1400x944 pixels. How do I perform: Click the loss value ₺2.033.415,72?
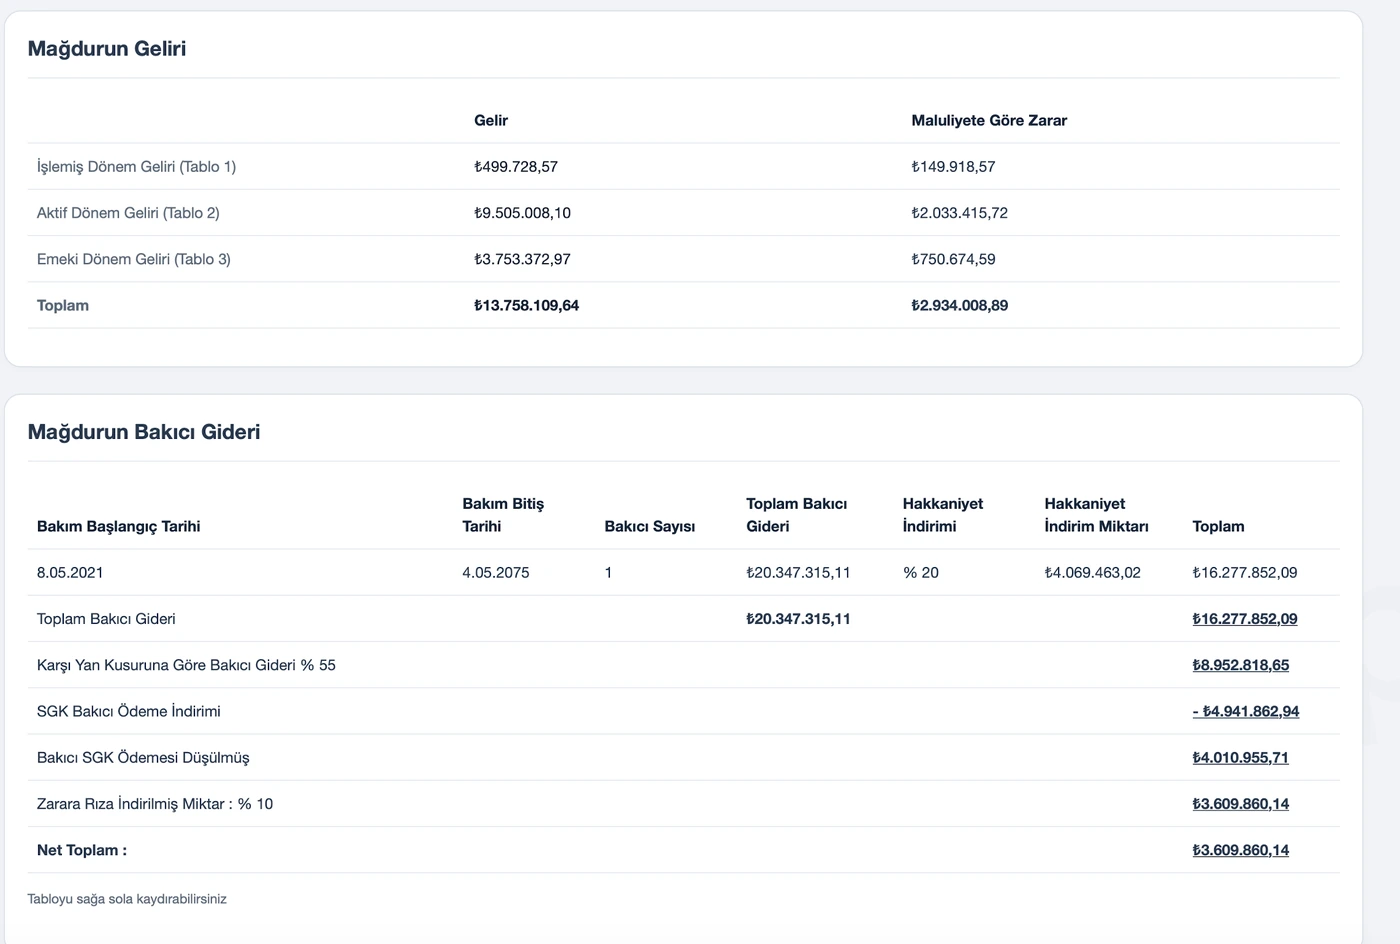pyautogui.click(x=960, y=213)
